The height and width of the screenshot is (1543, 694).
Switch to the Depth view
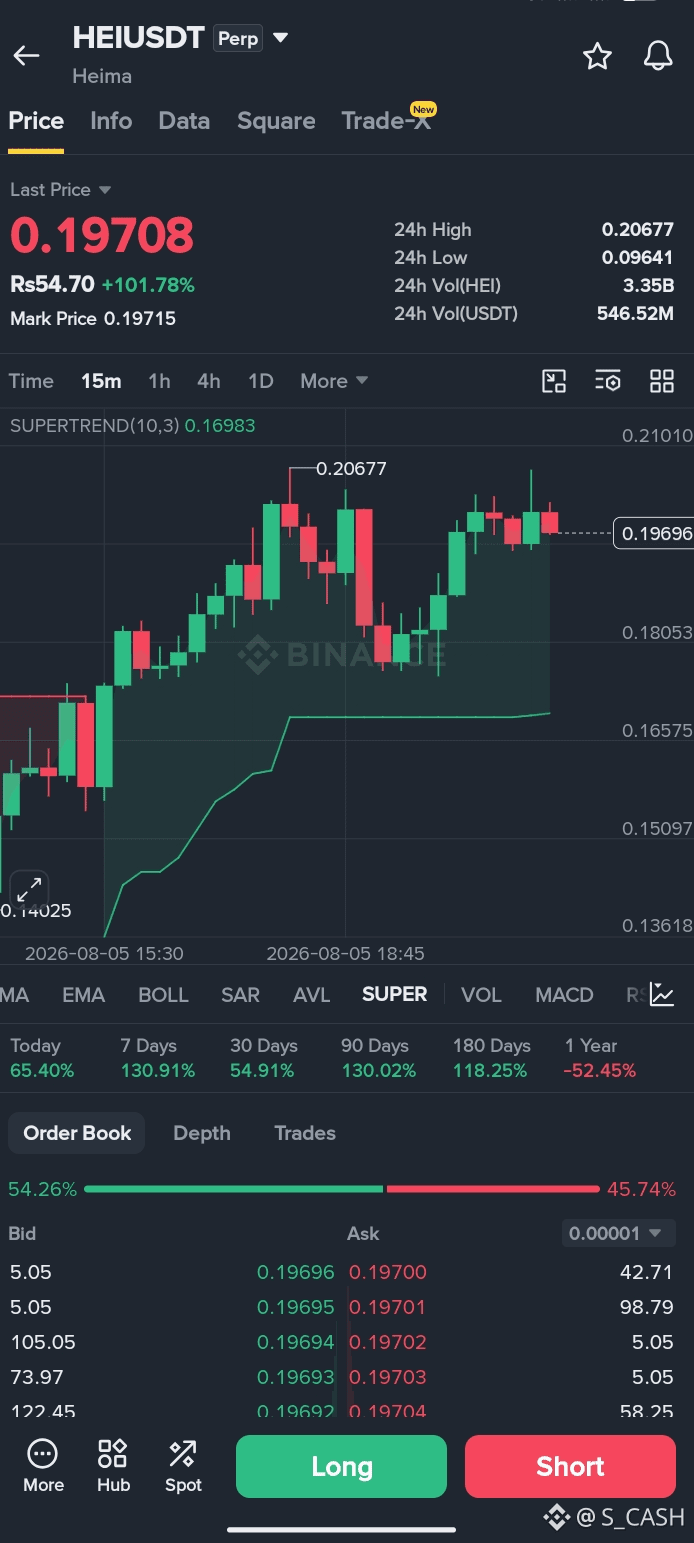pos(202,1133)
